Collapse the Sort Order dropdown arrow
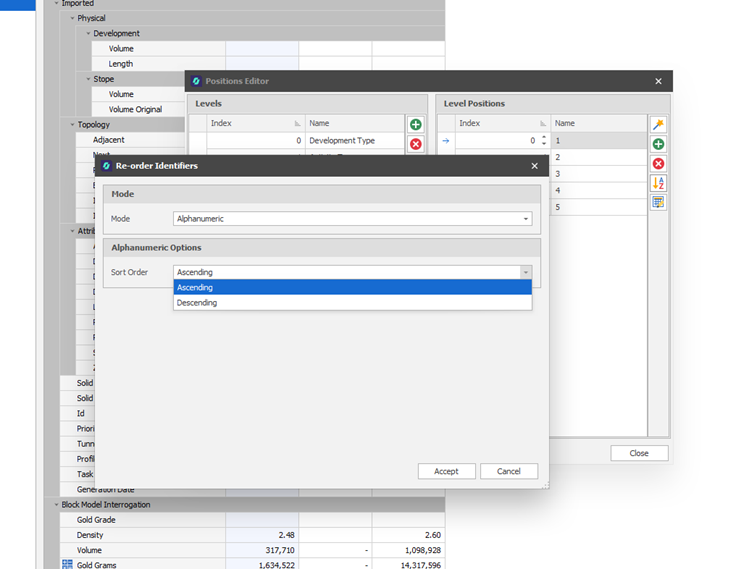The width and height of the screenshot is (736, 569). (525, 272)
